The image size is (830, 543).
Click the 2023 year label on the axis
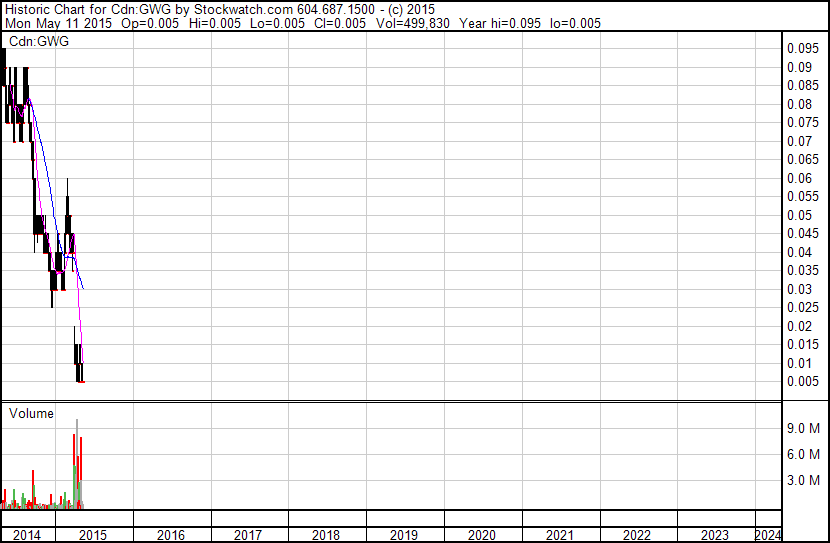[x=714, y=535]
